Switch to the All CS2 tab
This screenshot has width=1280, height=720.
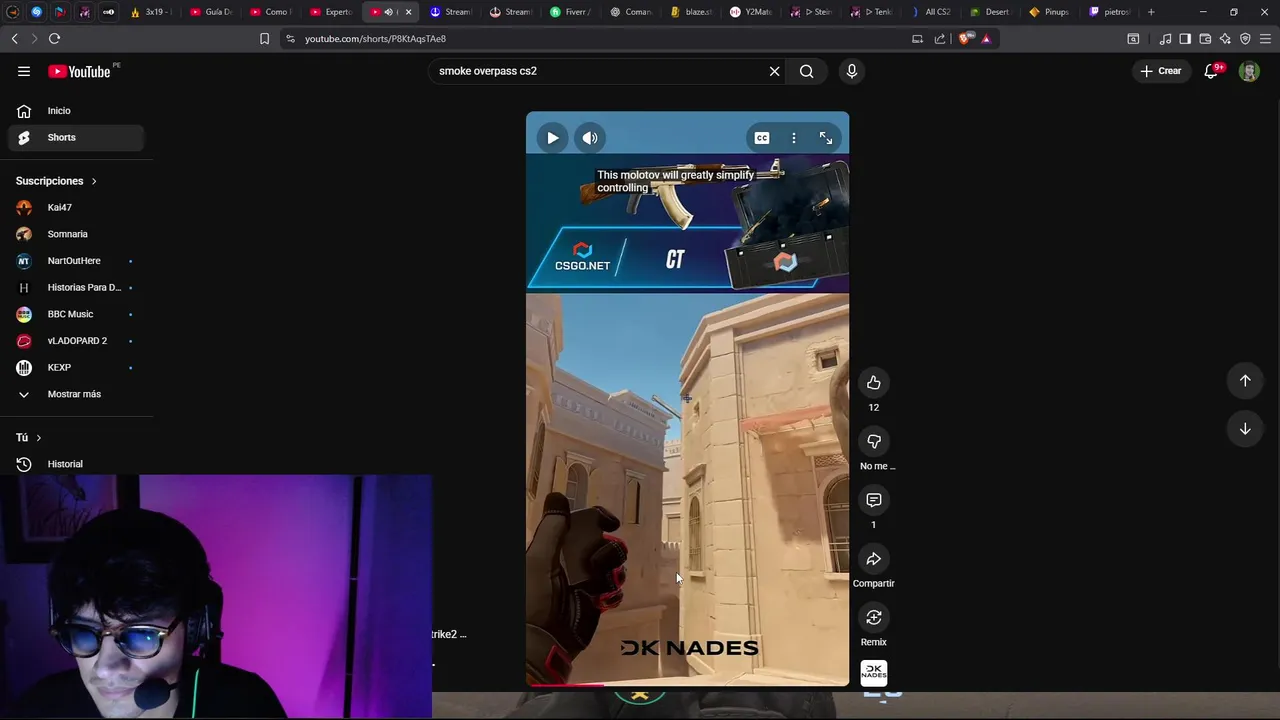[931, 12]
